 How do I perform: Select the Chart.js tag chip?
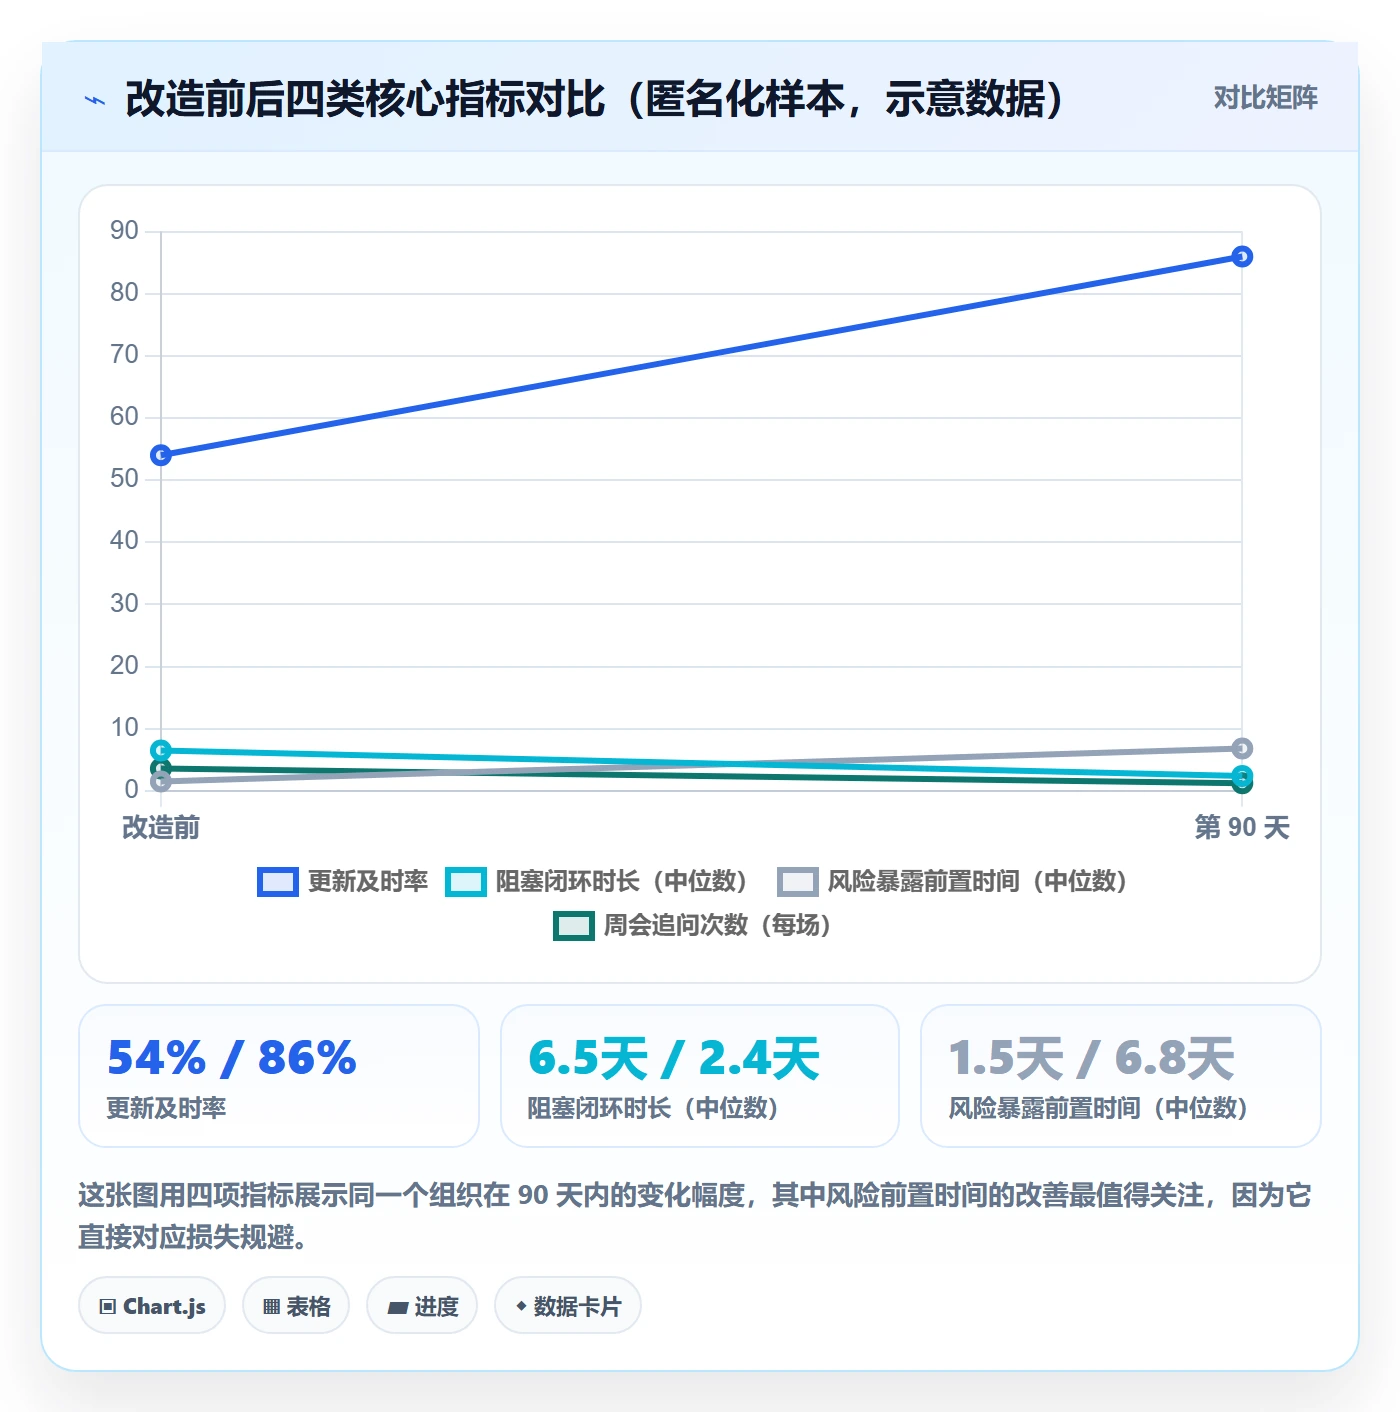point(152,1306)
